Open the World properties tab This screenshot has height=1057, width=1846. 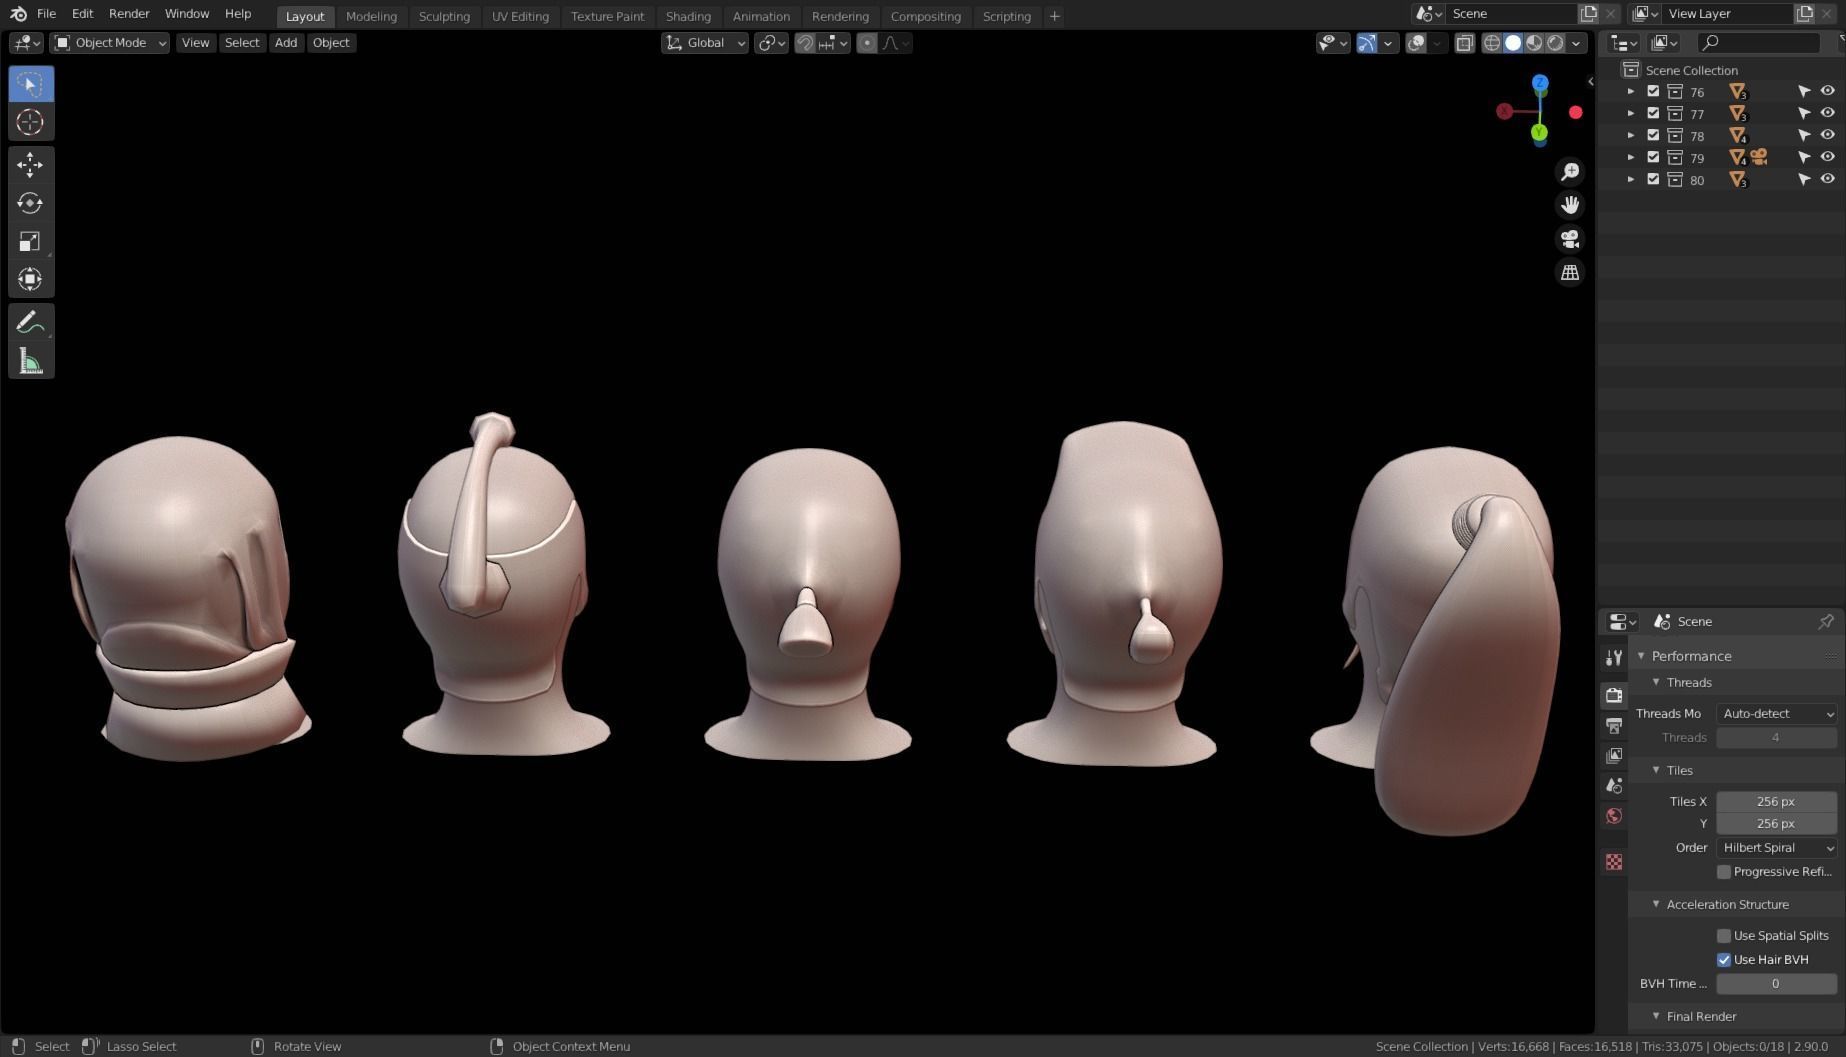(x=1614, y=816)
